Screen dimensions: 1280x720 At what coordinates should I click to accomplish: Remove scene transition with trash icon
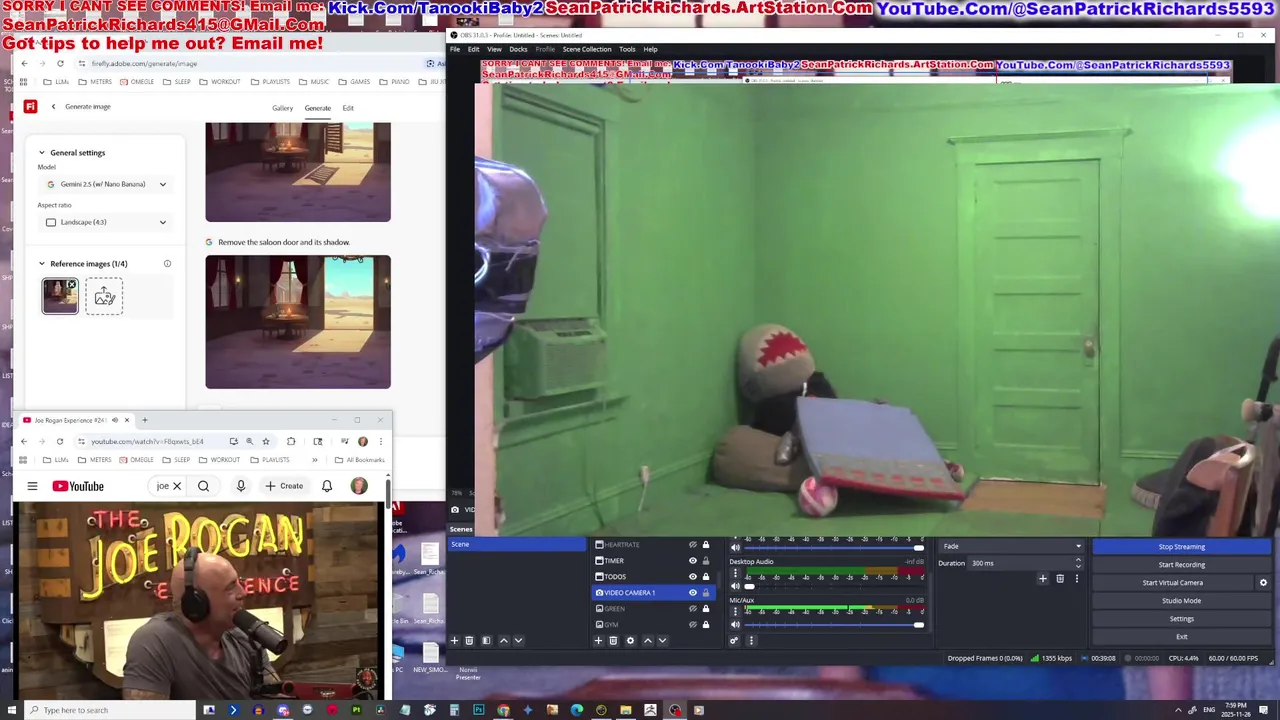pyautogui.click(x=1060, y=578)
